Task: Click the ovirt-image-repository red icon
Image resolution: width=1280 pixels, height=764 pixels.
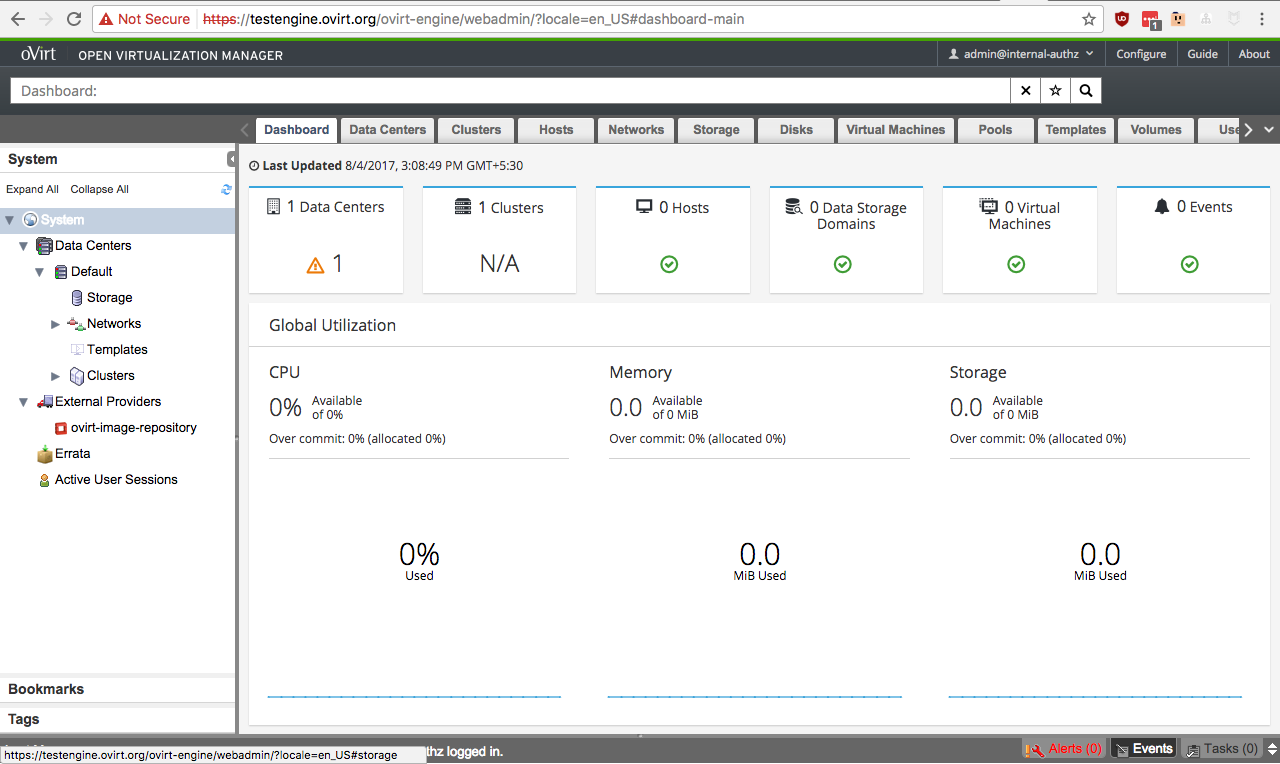Action: (61, 428)
